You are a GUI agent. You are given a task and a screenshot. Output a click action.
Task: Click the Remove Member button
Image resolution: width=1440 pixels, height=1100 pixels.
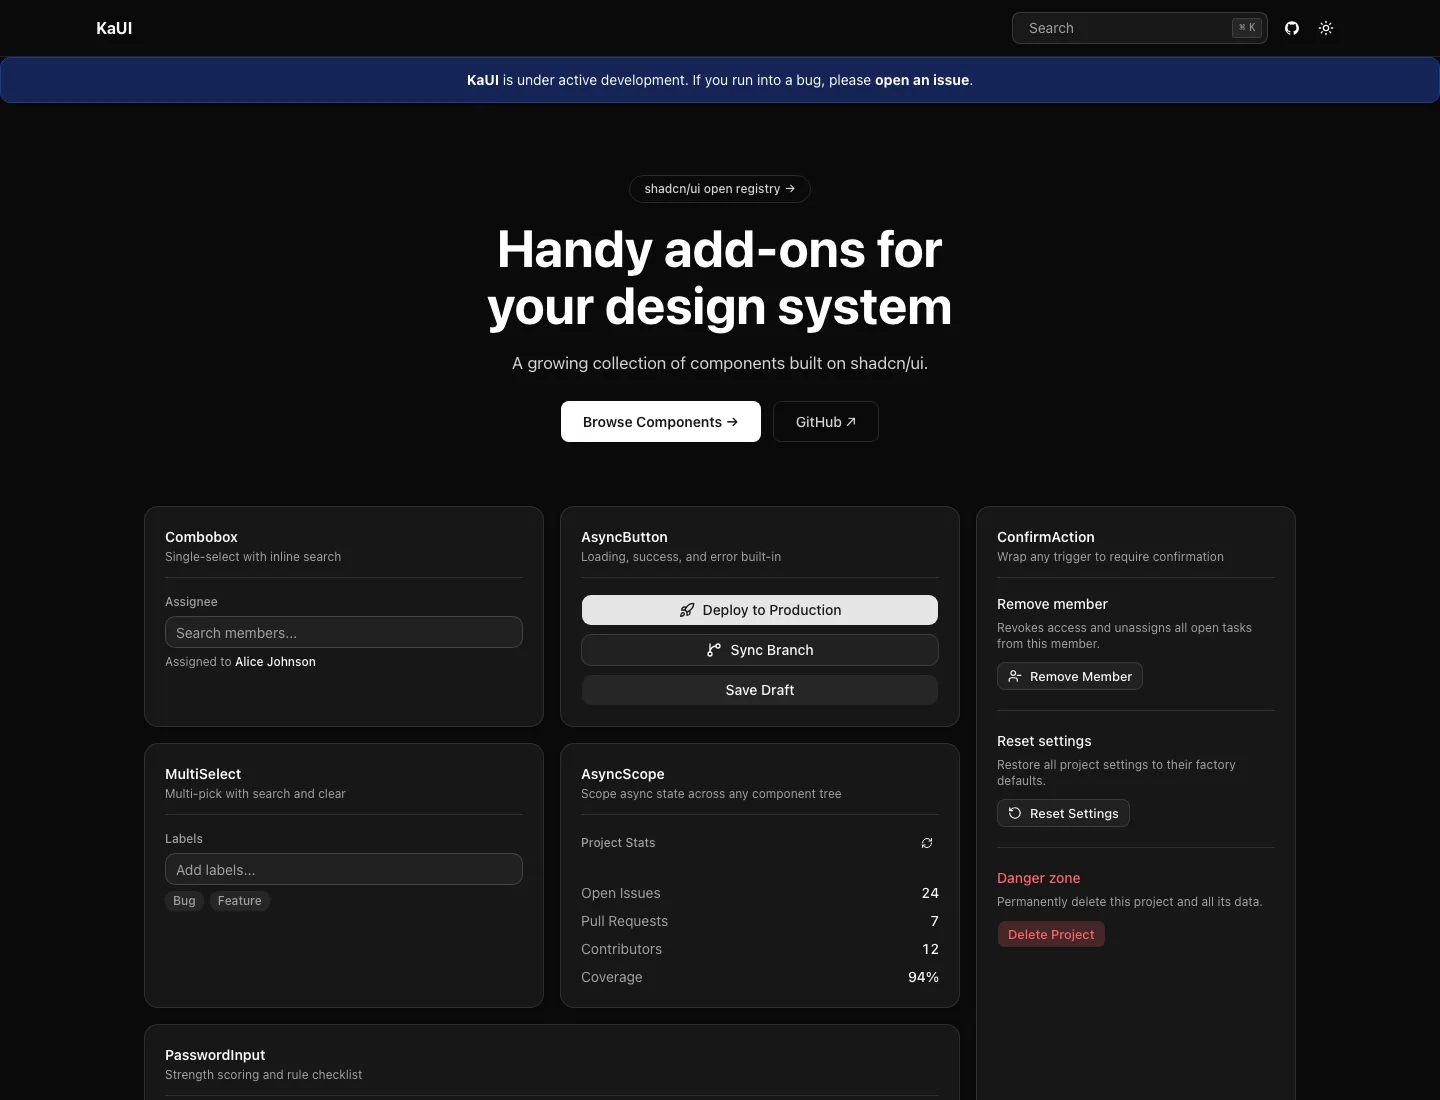[1070, 676]
